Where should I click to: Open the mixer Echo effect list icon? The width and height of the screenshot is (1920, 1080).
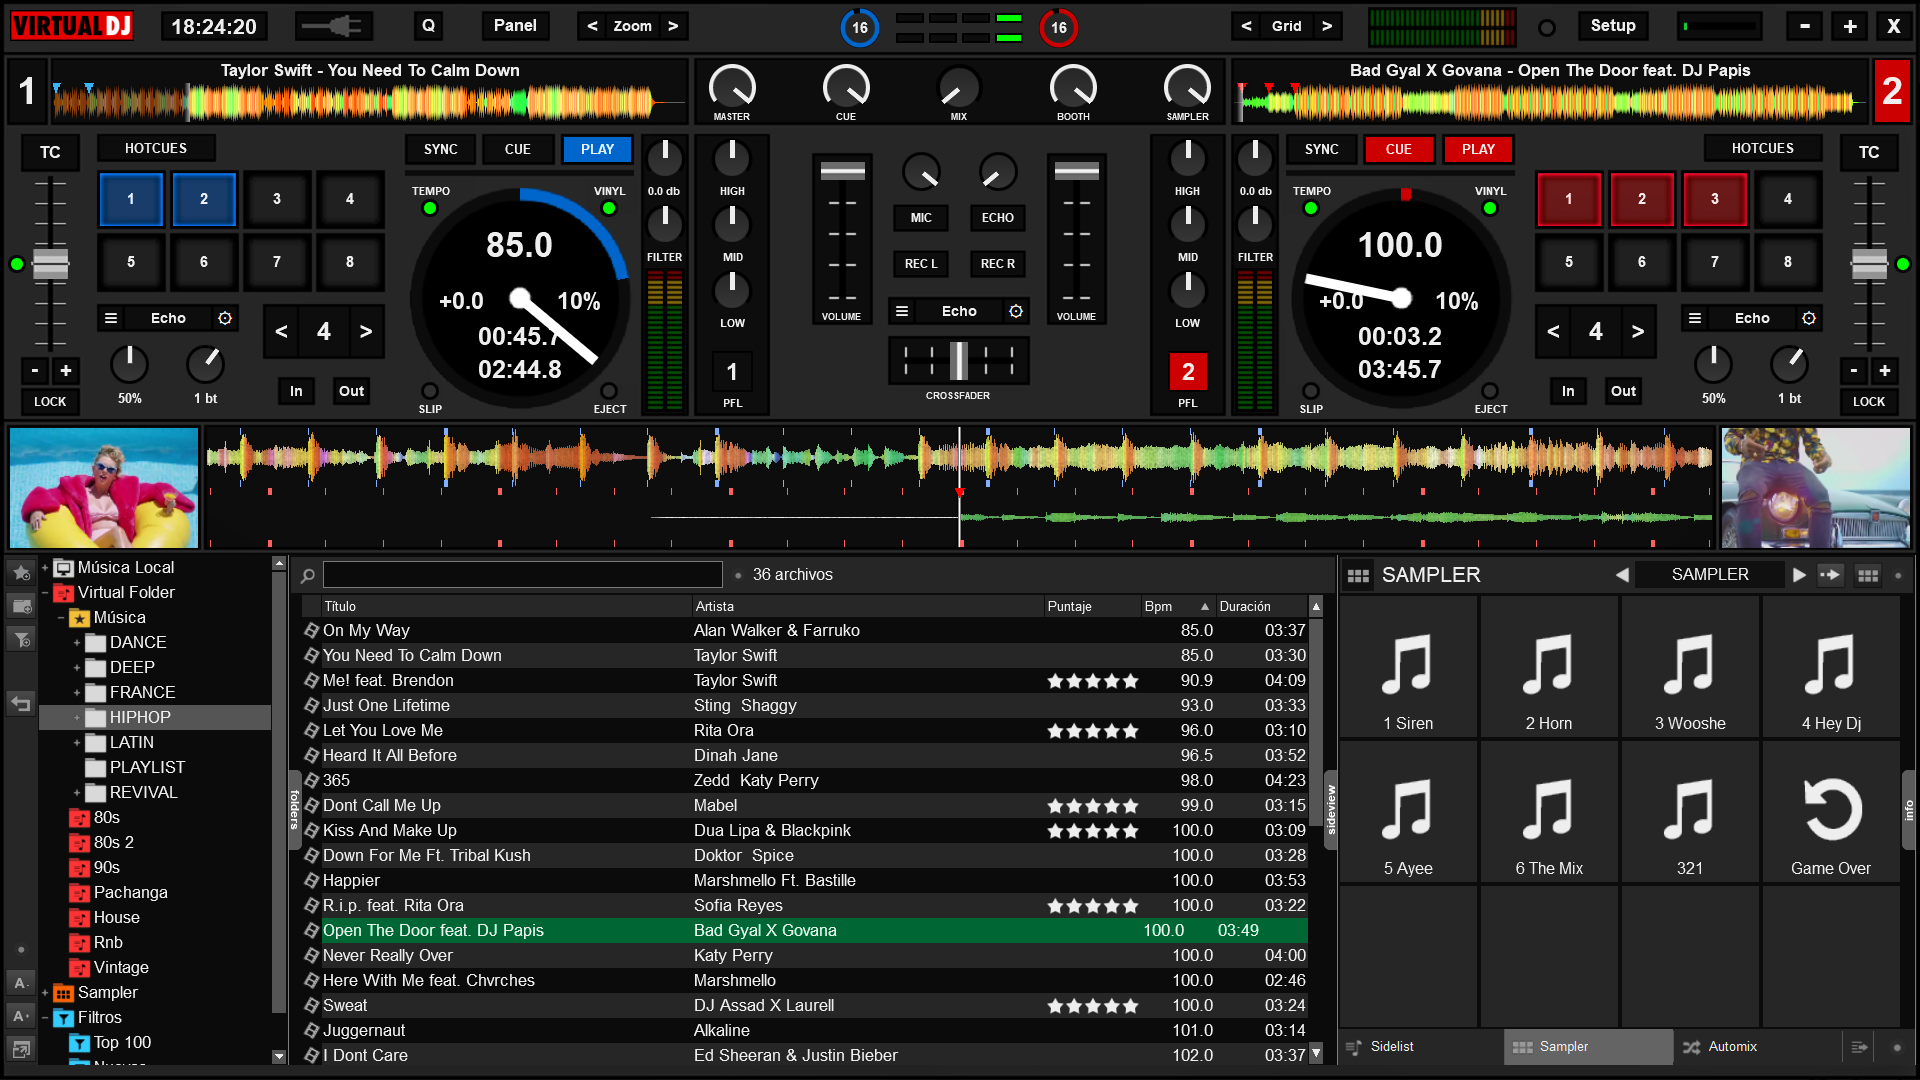[902, 311]
